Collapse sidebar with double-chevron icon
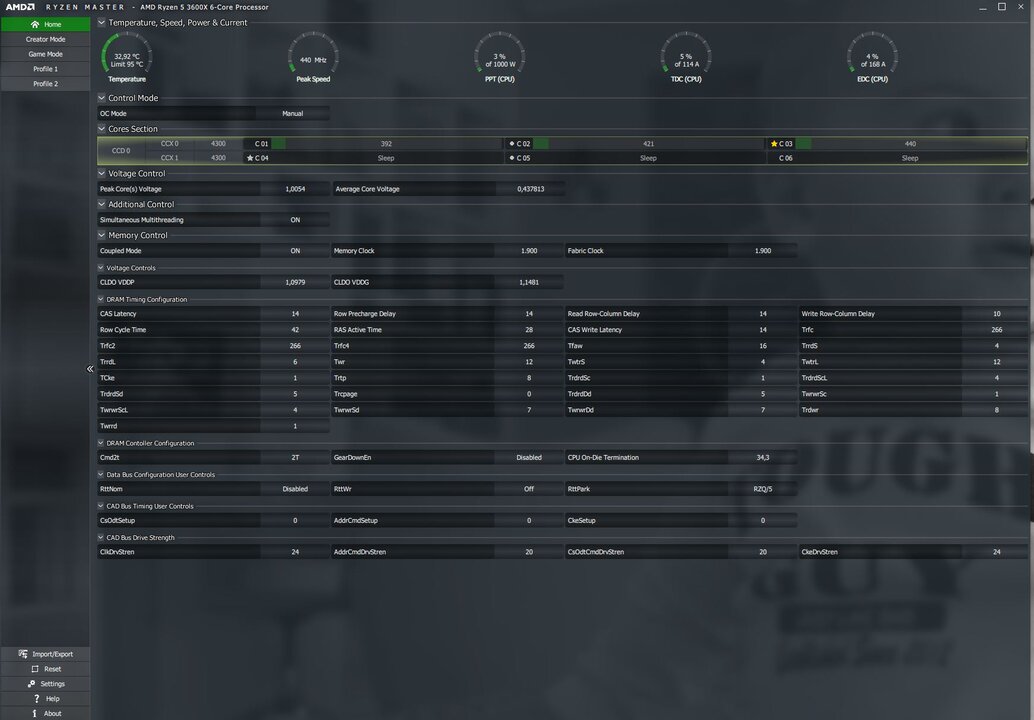 90,369
